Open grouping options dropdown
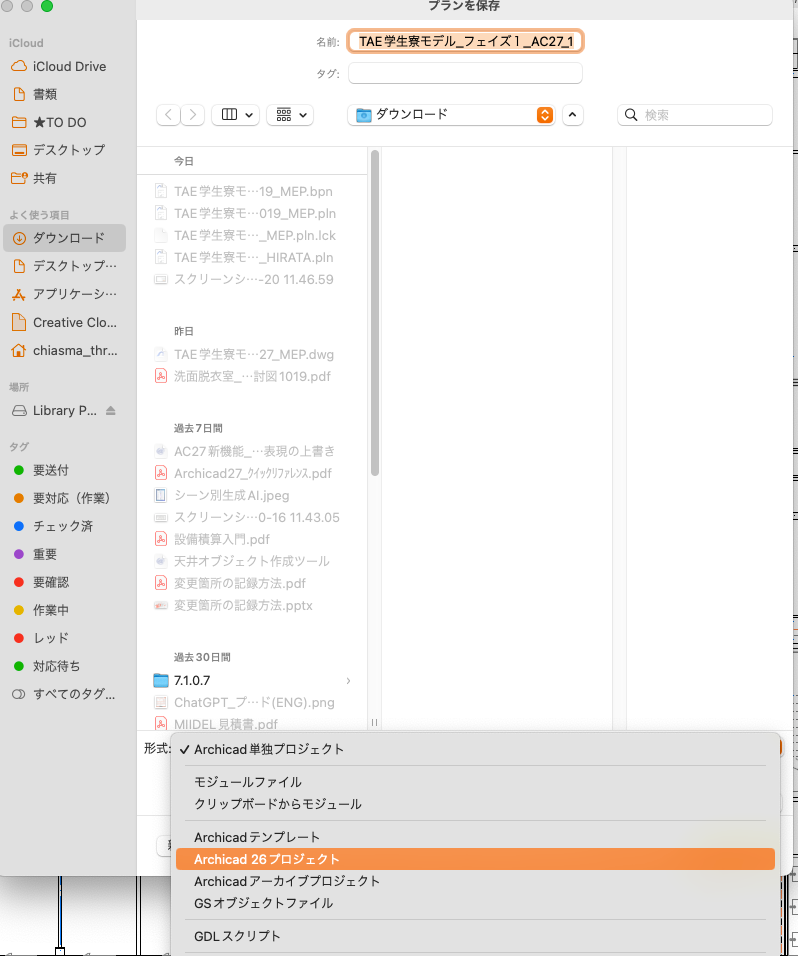 pyautogui.click(x=290, y=115)
